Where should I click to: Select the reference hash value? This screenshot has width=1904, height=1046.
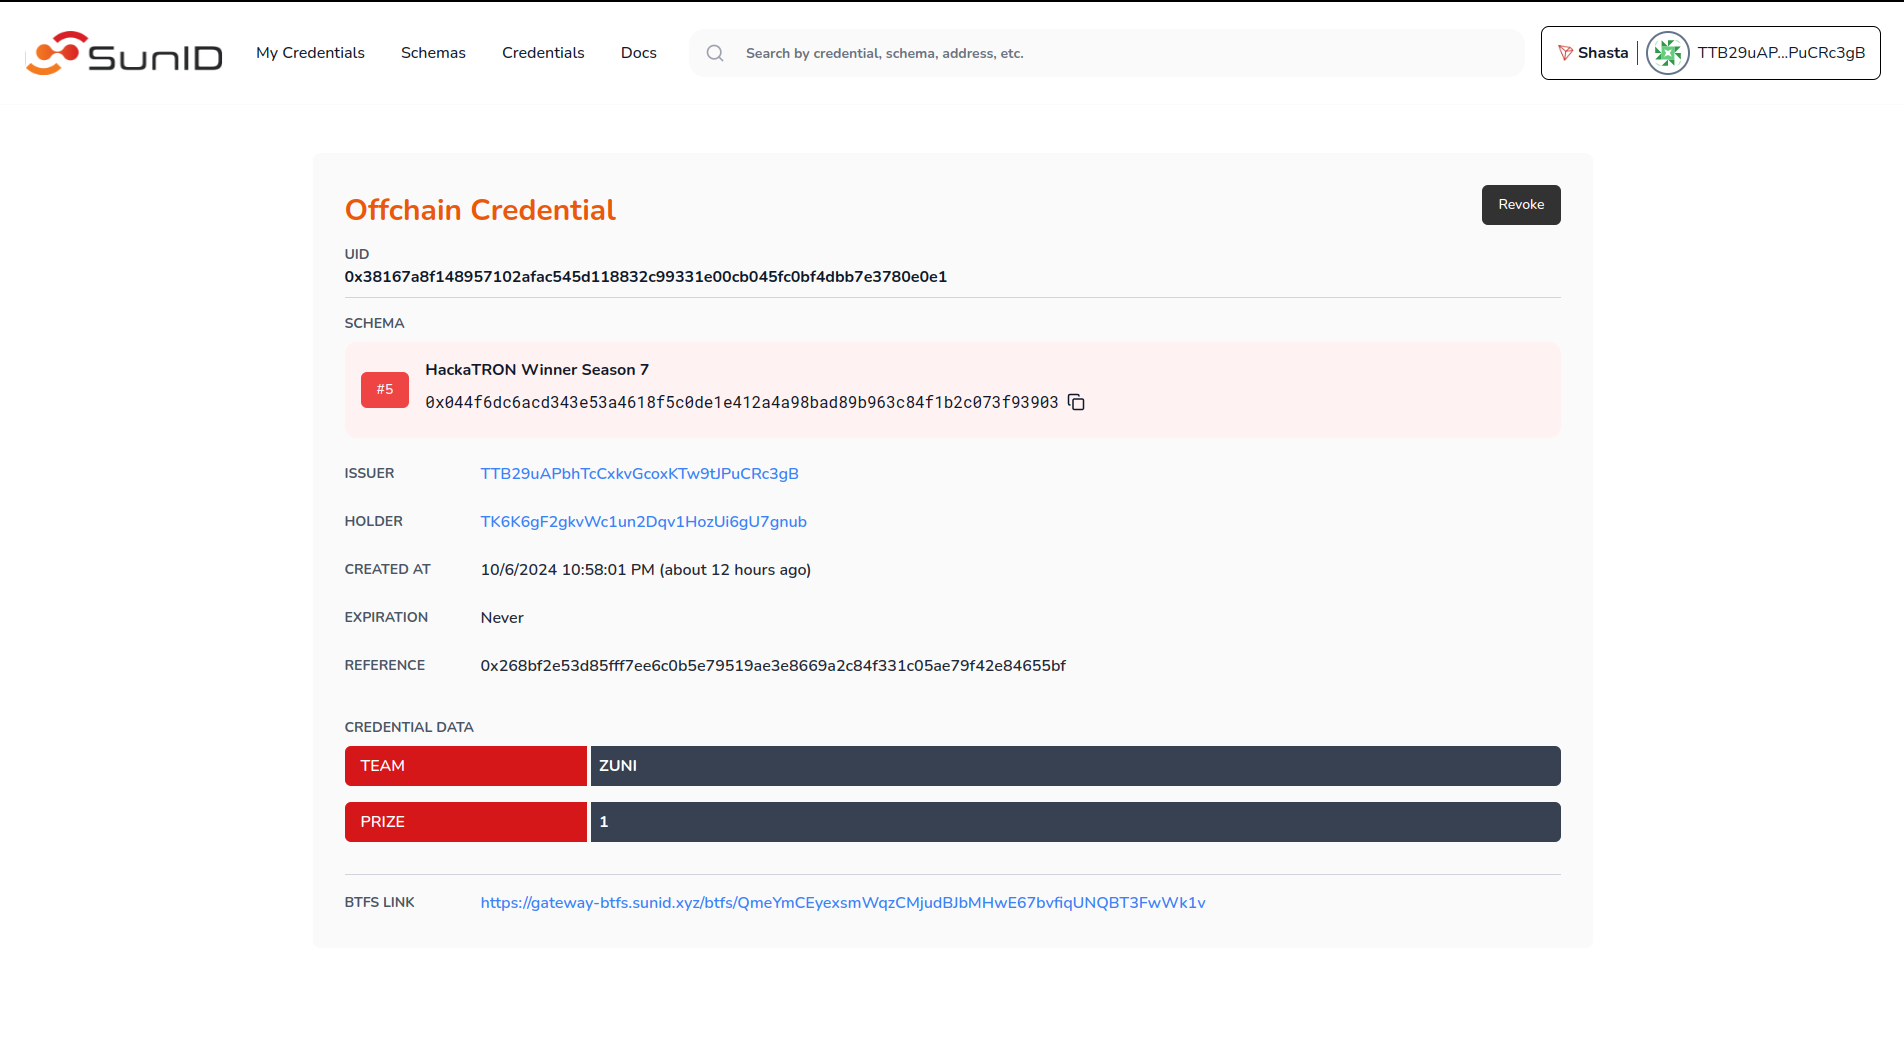(773, 666)
